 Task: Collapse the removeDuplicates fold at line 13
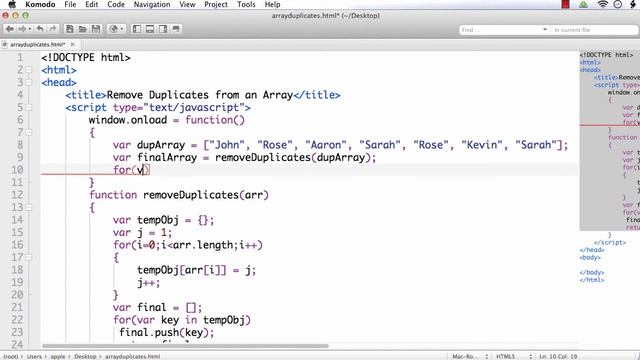pyautogui.click(x=29, y=207)
